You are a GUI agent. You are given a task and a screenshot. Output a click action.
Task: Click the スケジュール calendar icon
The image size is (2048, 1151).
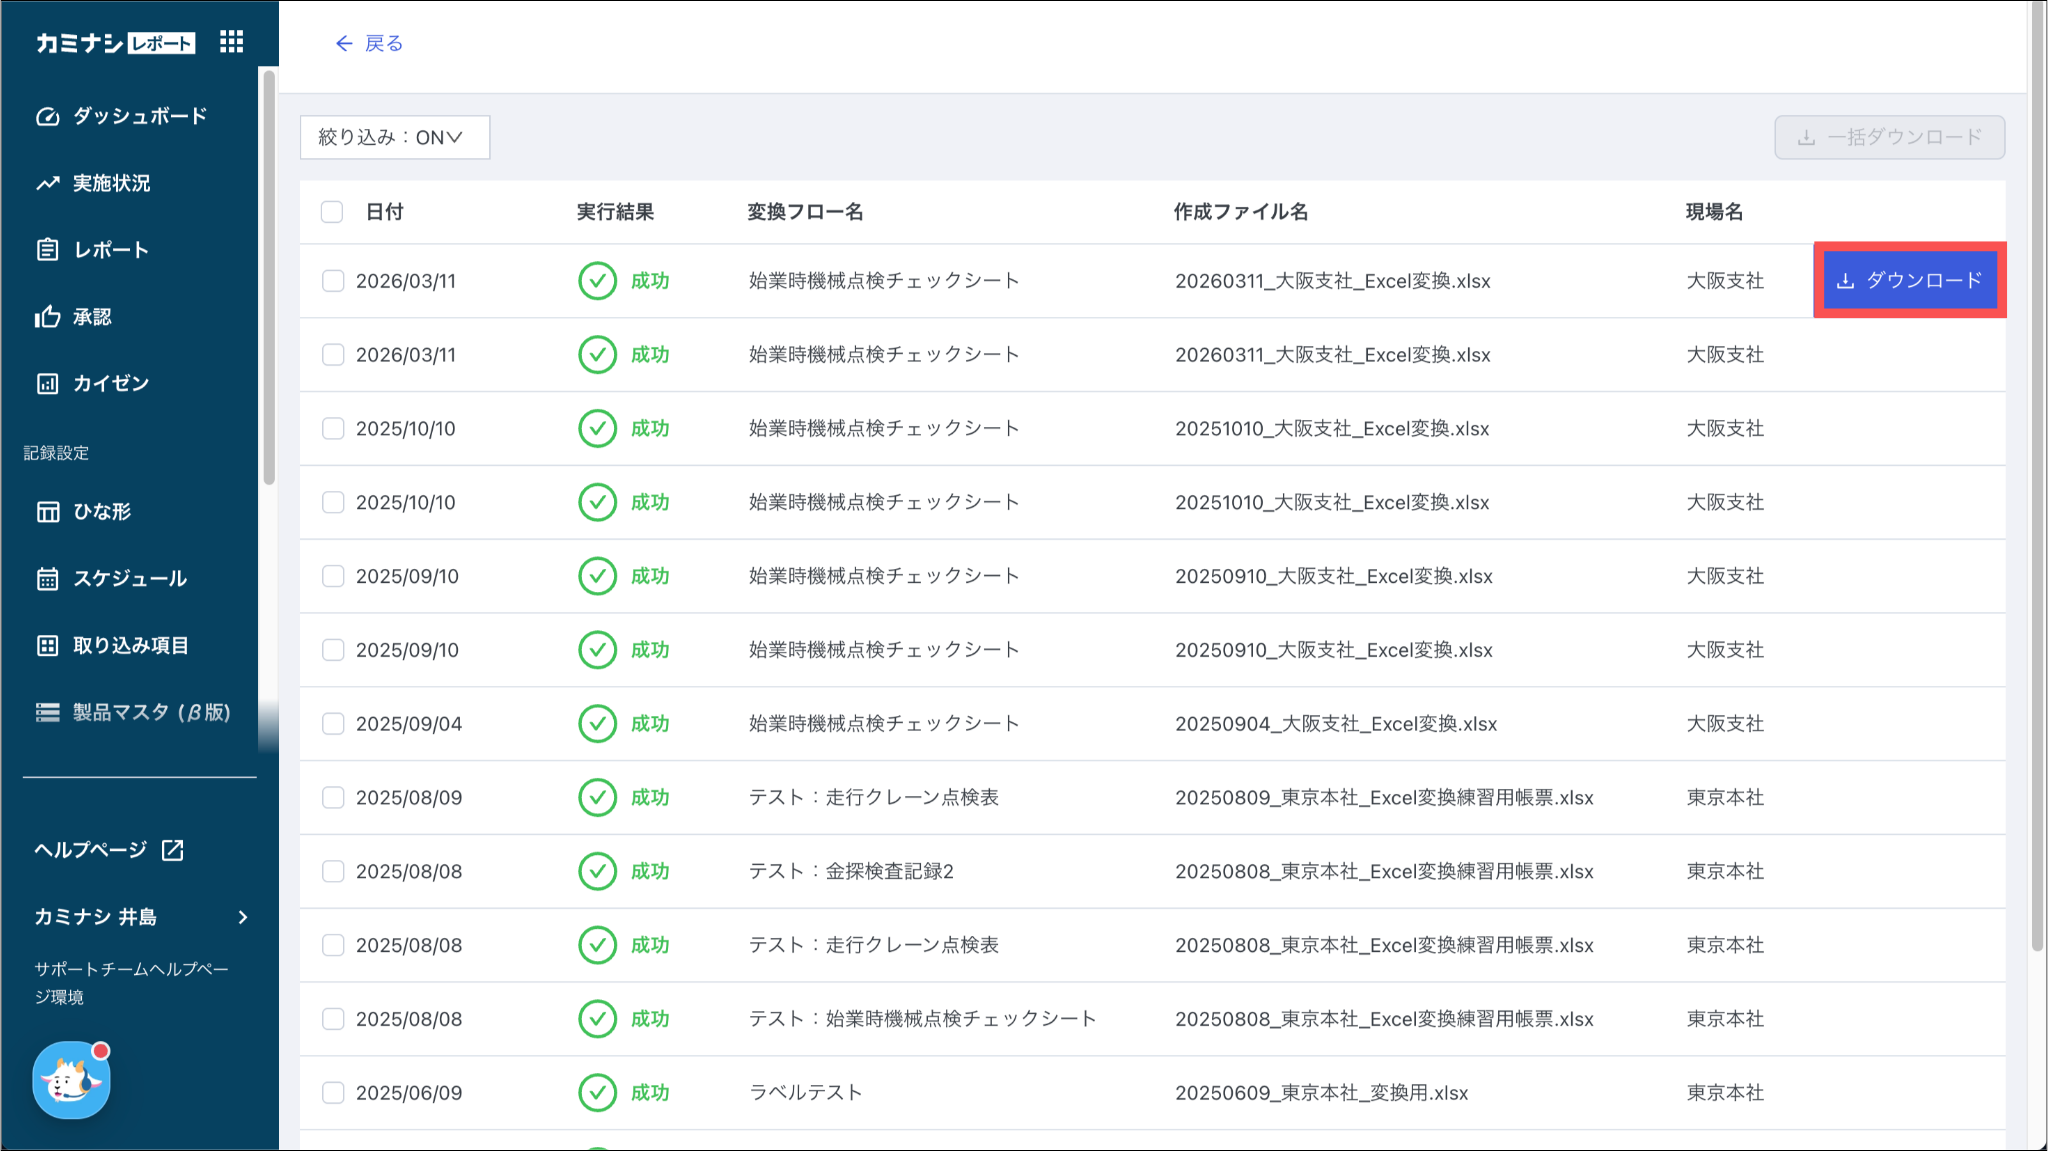pos(47,579)
